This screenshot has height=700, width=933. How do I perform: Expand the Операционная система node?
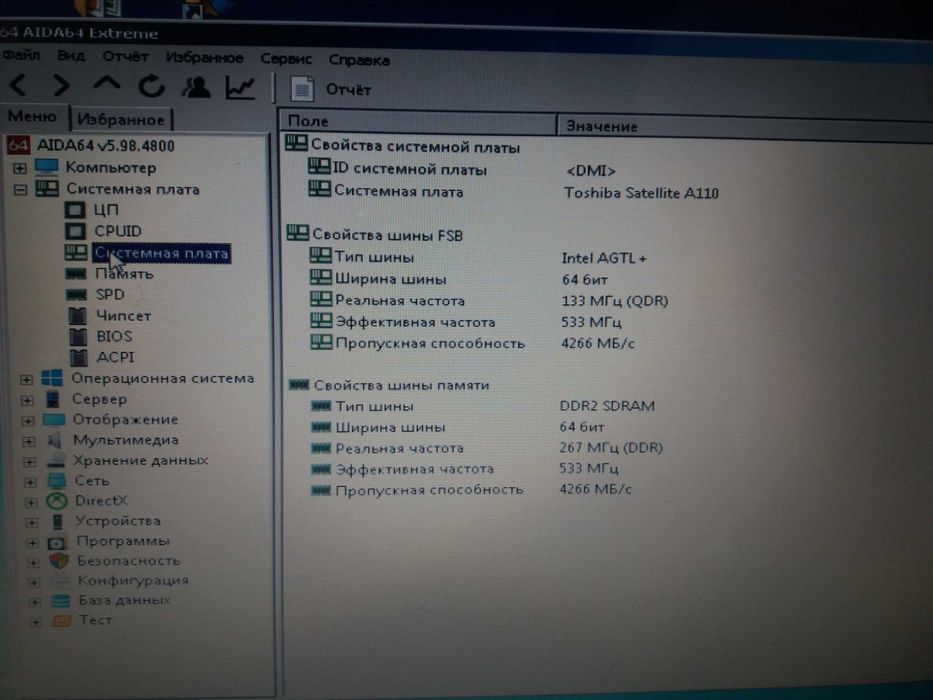pyautogui.click(x=26, y=379)
